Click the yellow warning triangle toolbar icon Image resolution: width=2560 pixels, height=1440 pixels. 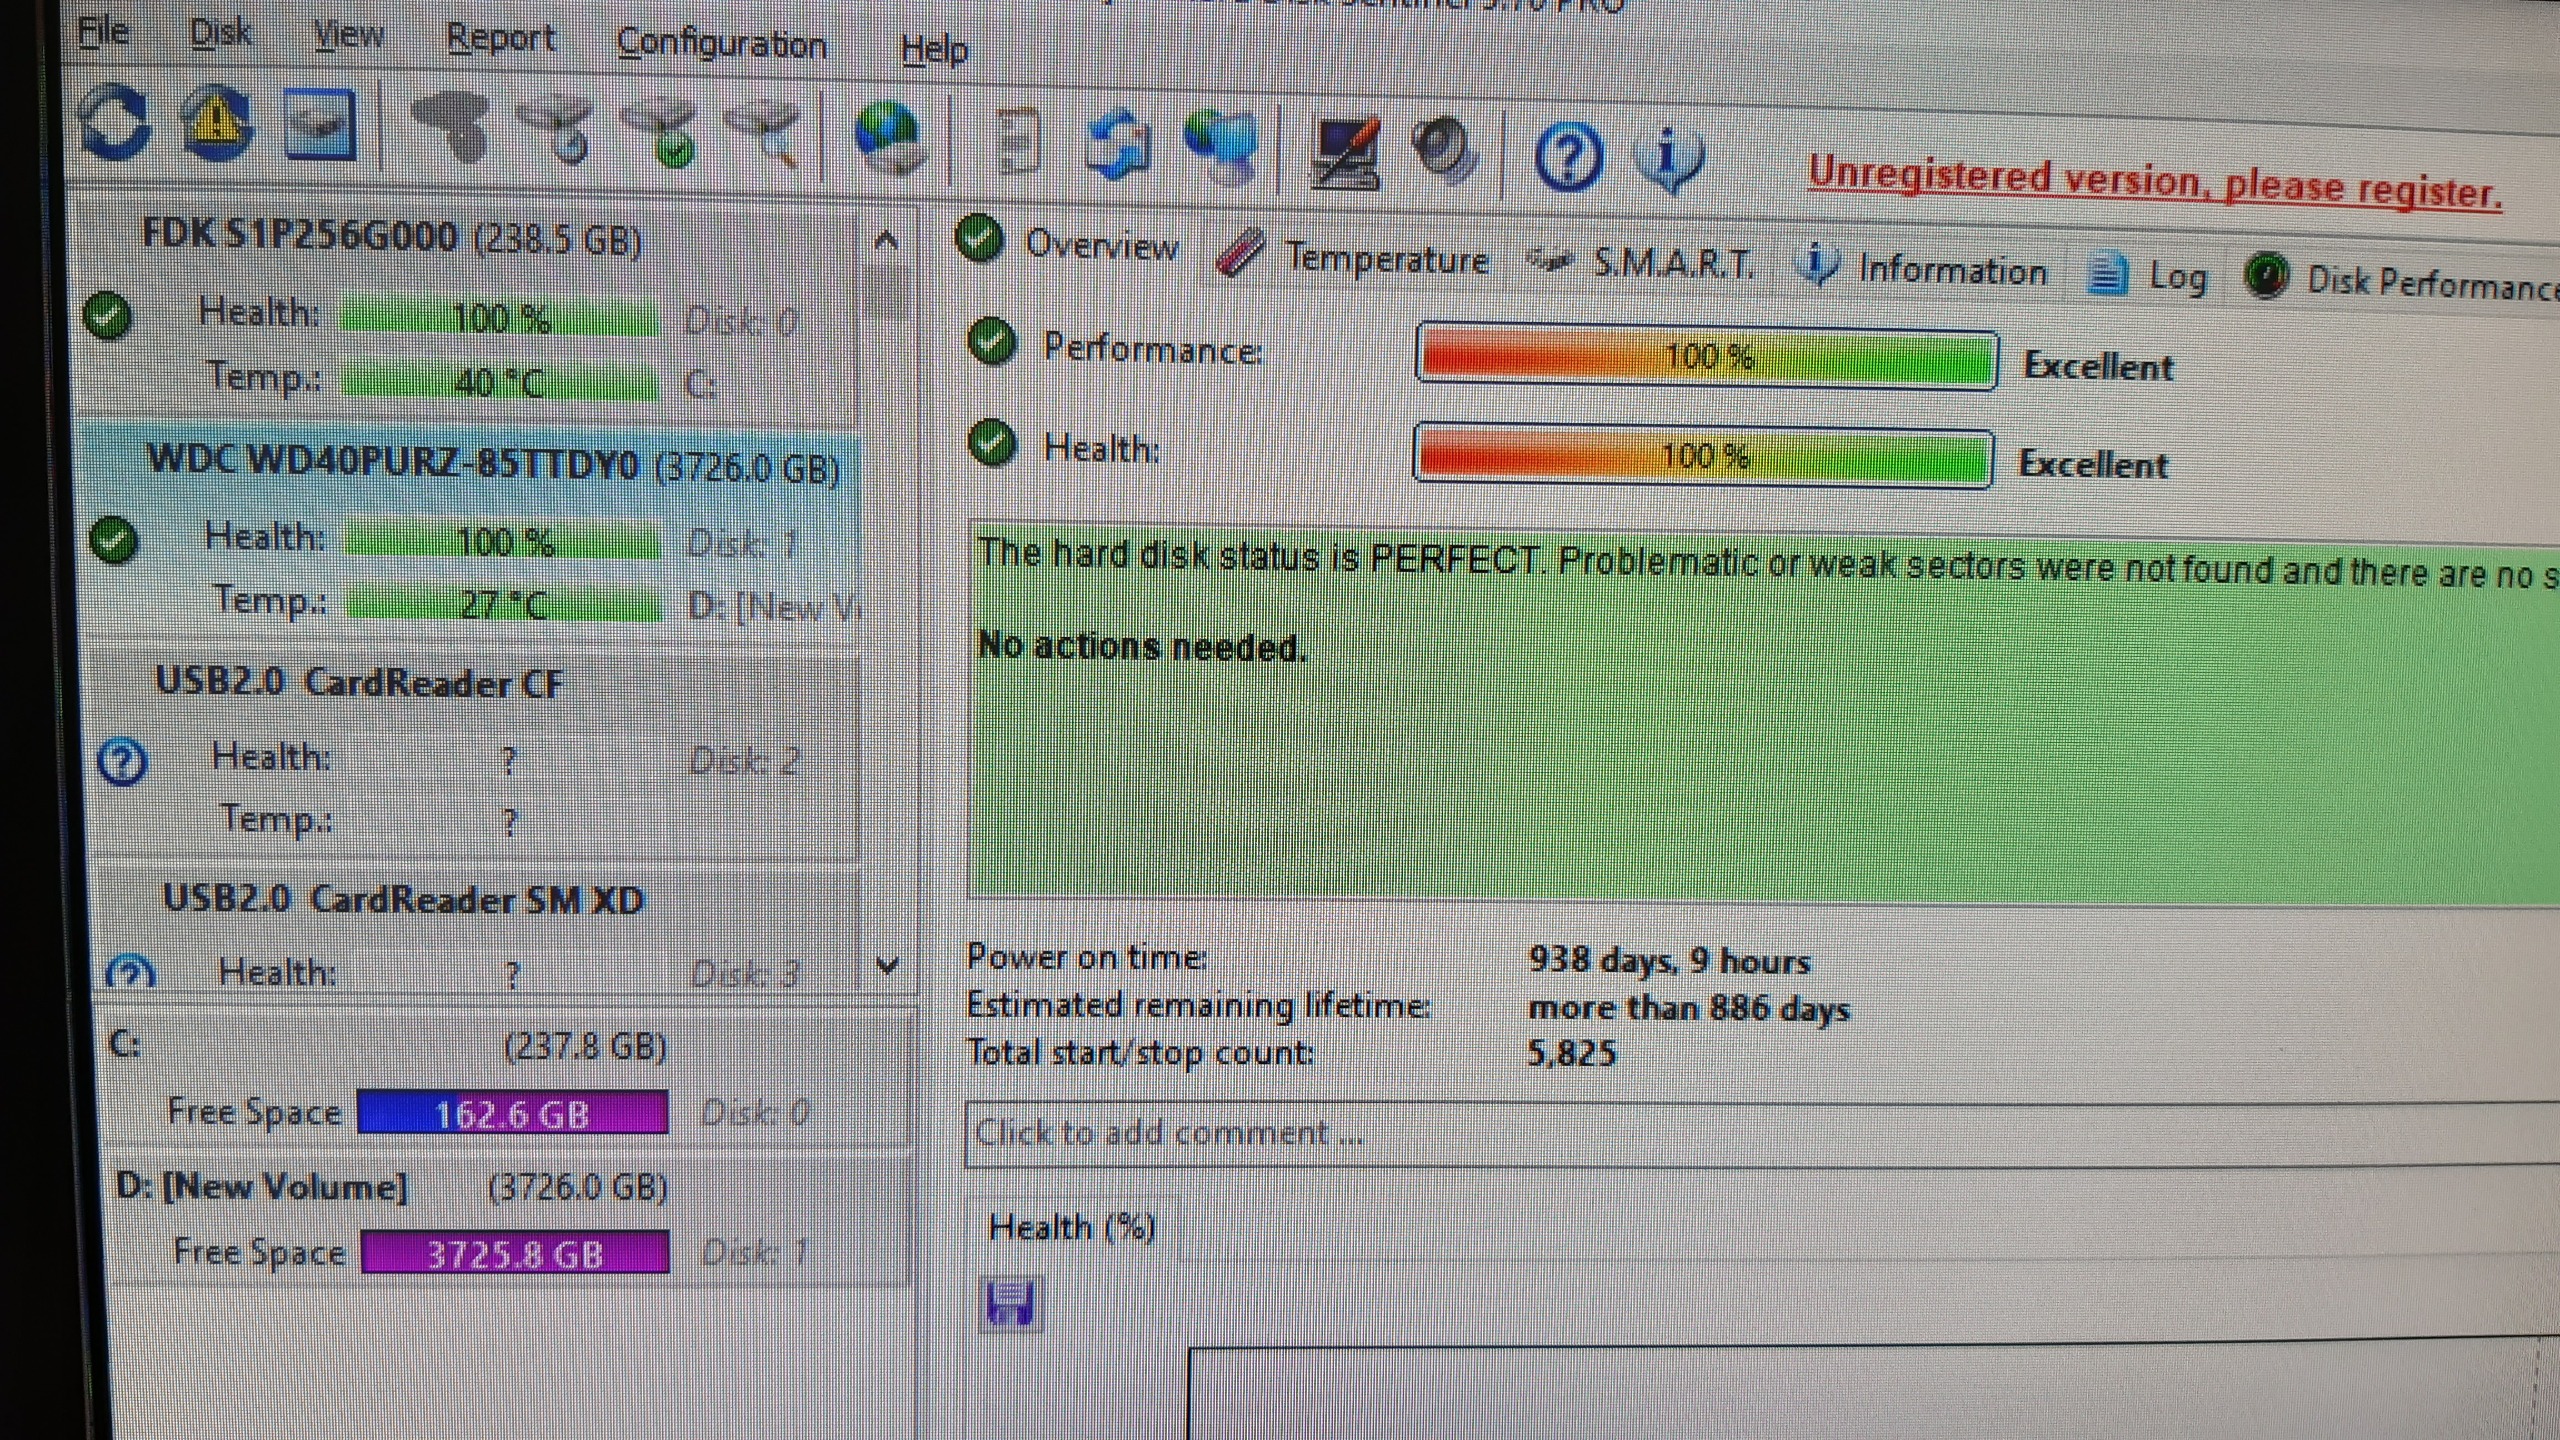point(215,124)
